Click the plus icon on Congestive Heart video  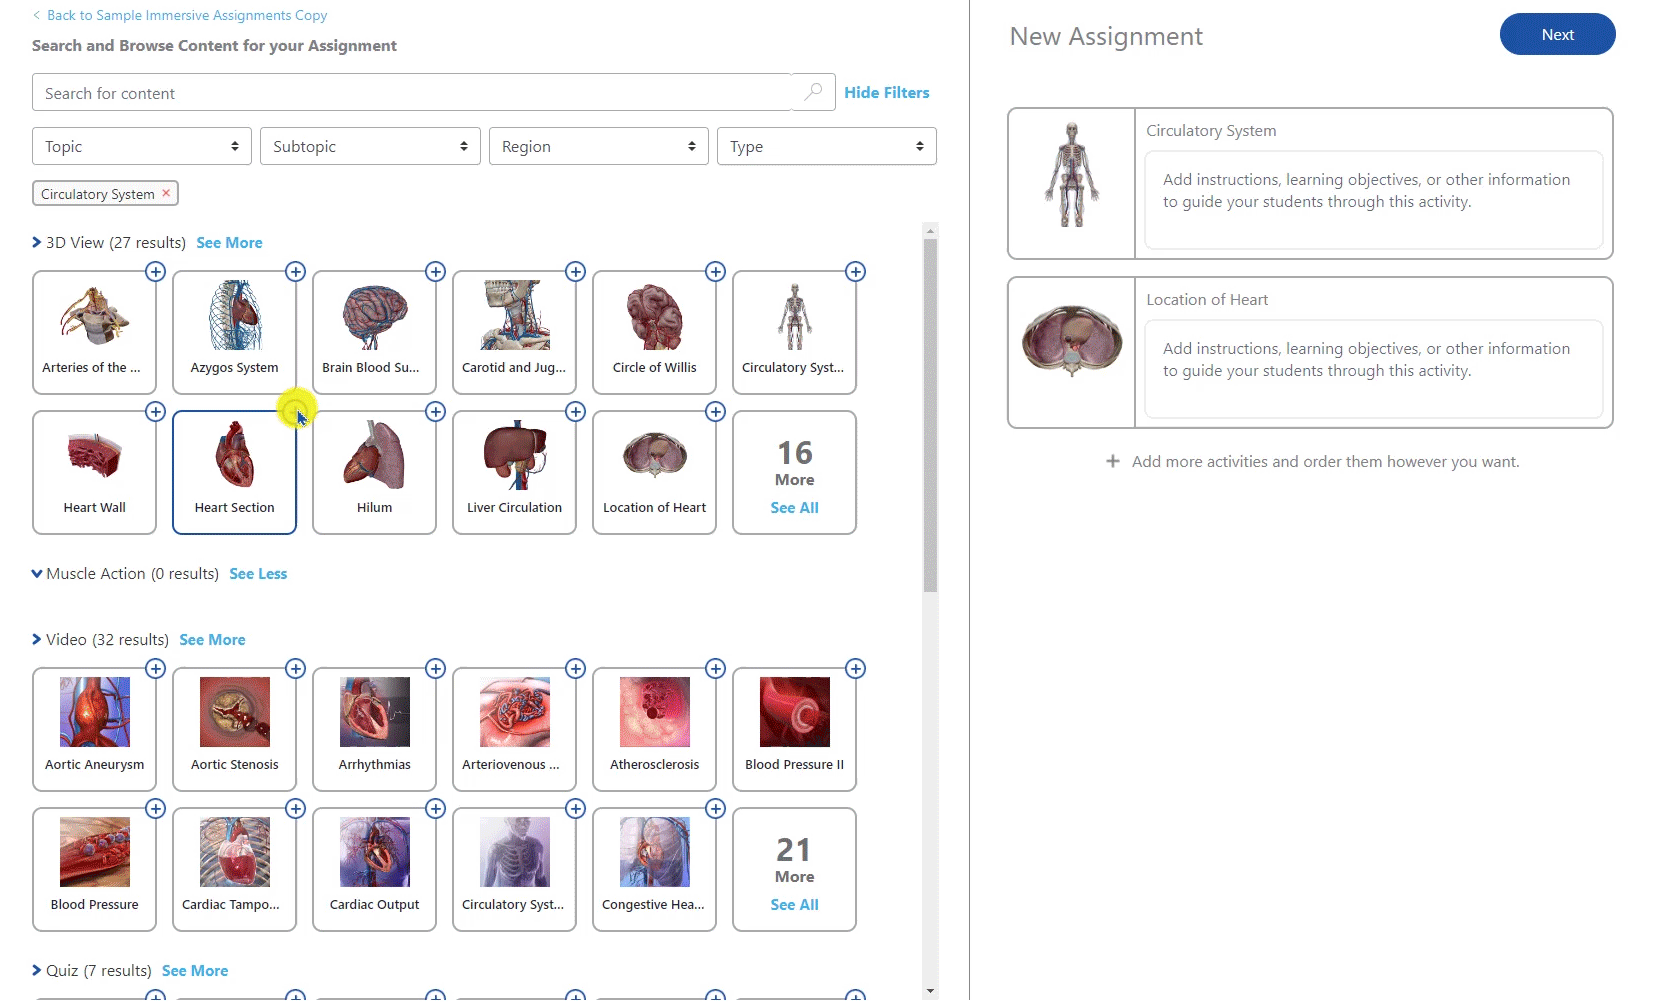(x=715, y=808)
